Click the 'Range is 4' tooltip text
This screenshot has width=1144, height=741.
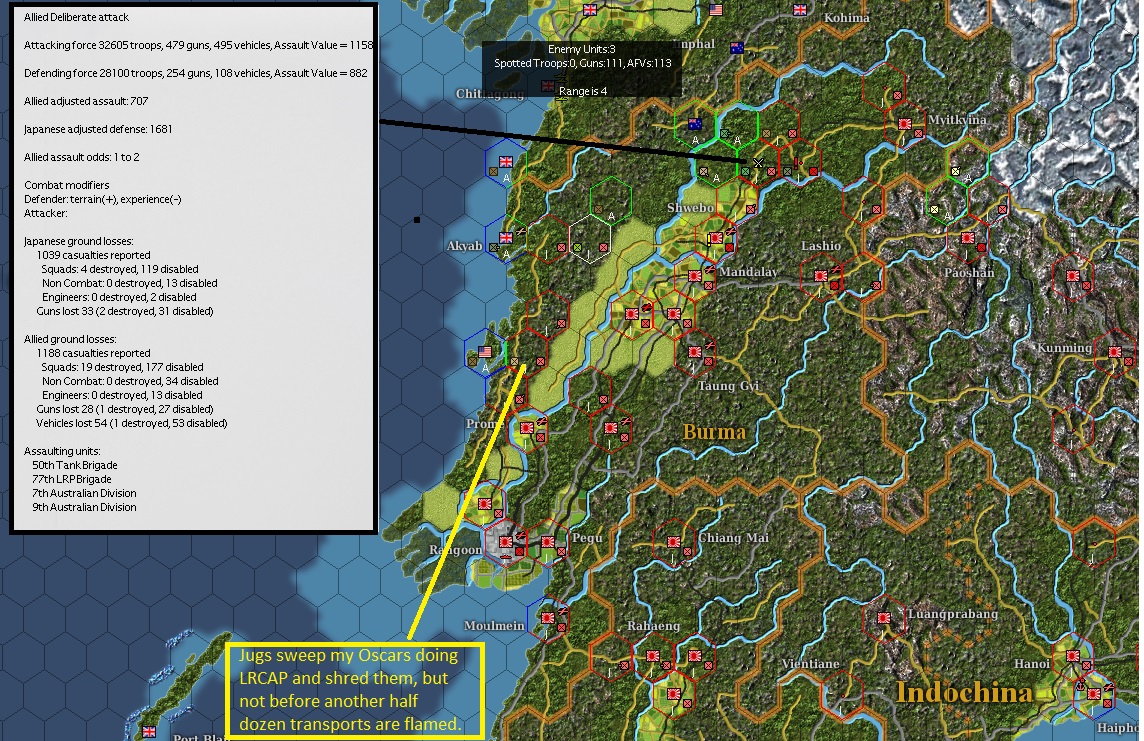583,91
